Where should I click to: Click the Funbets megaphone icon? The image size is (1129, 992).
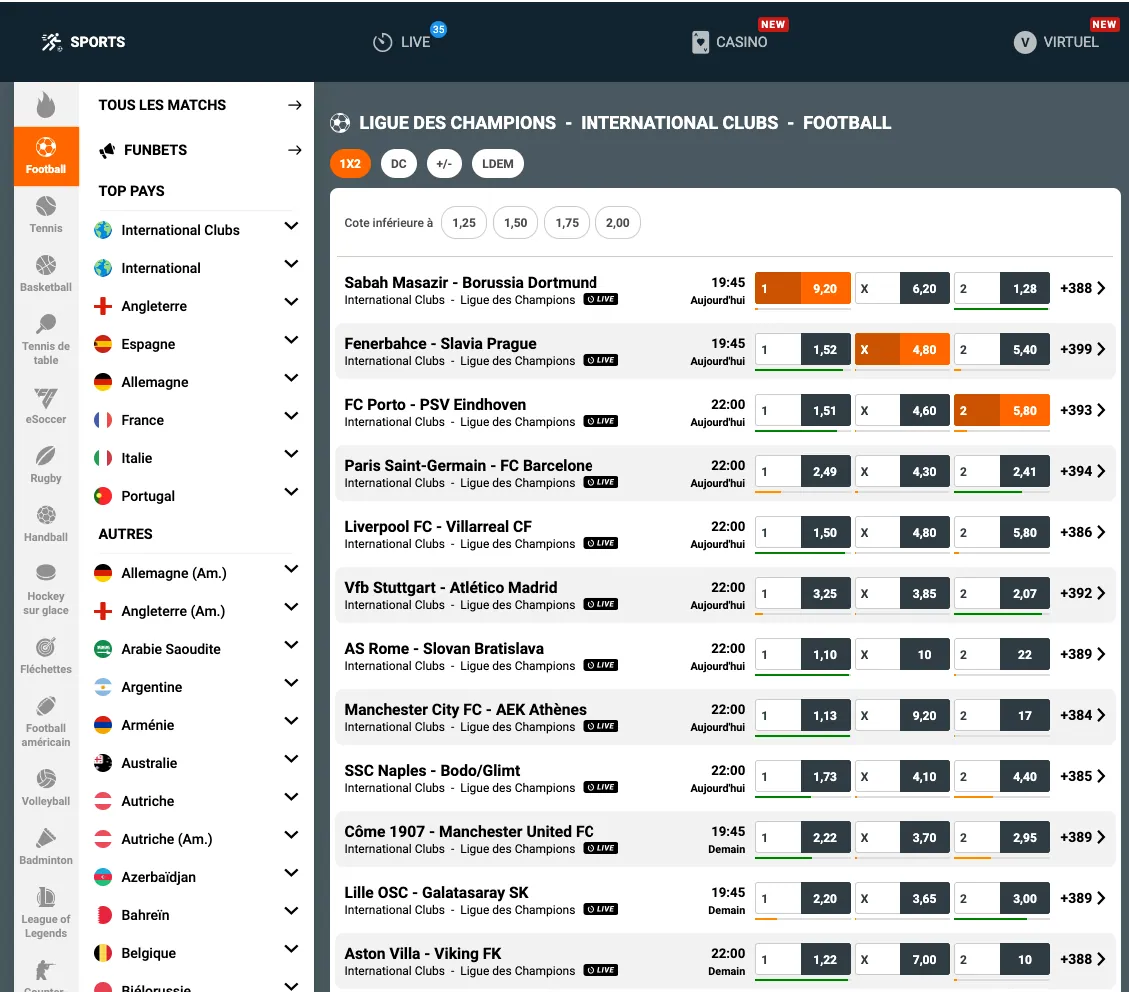point(107,150)
